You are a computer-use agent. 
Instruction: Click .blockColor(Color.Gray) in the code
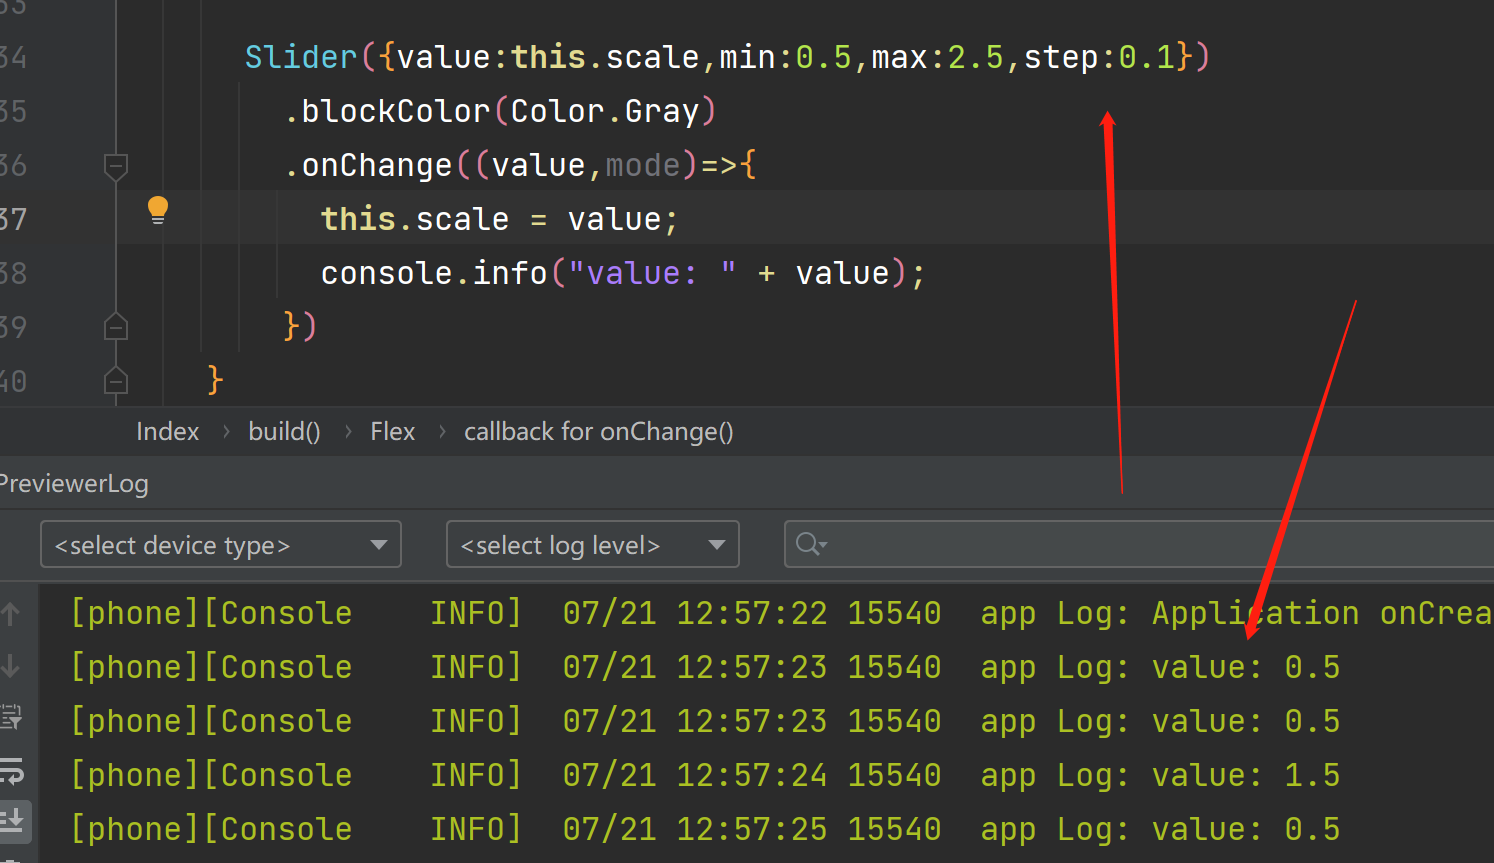501,111
